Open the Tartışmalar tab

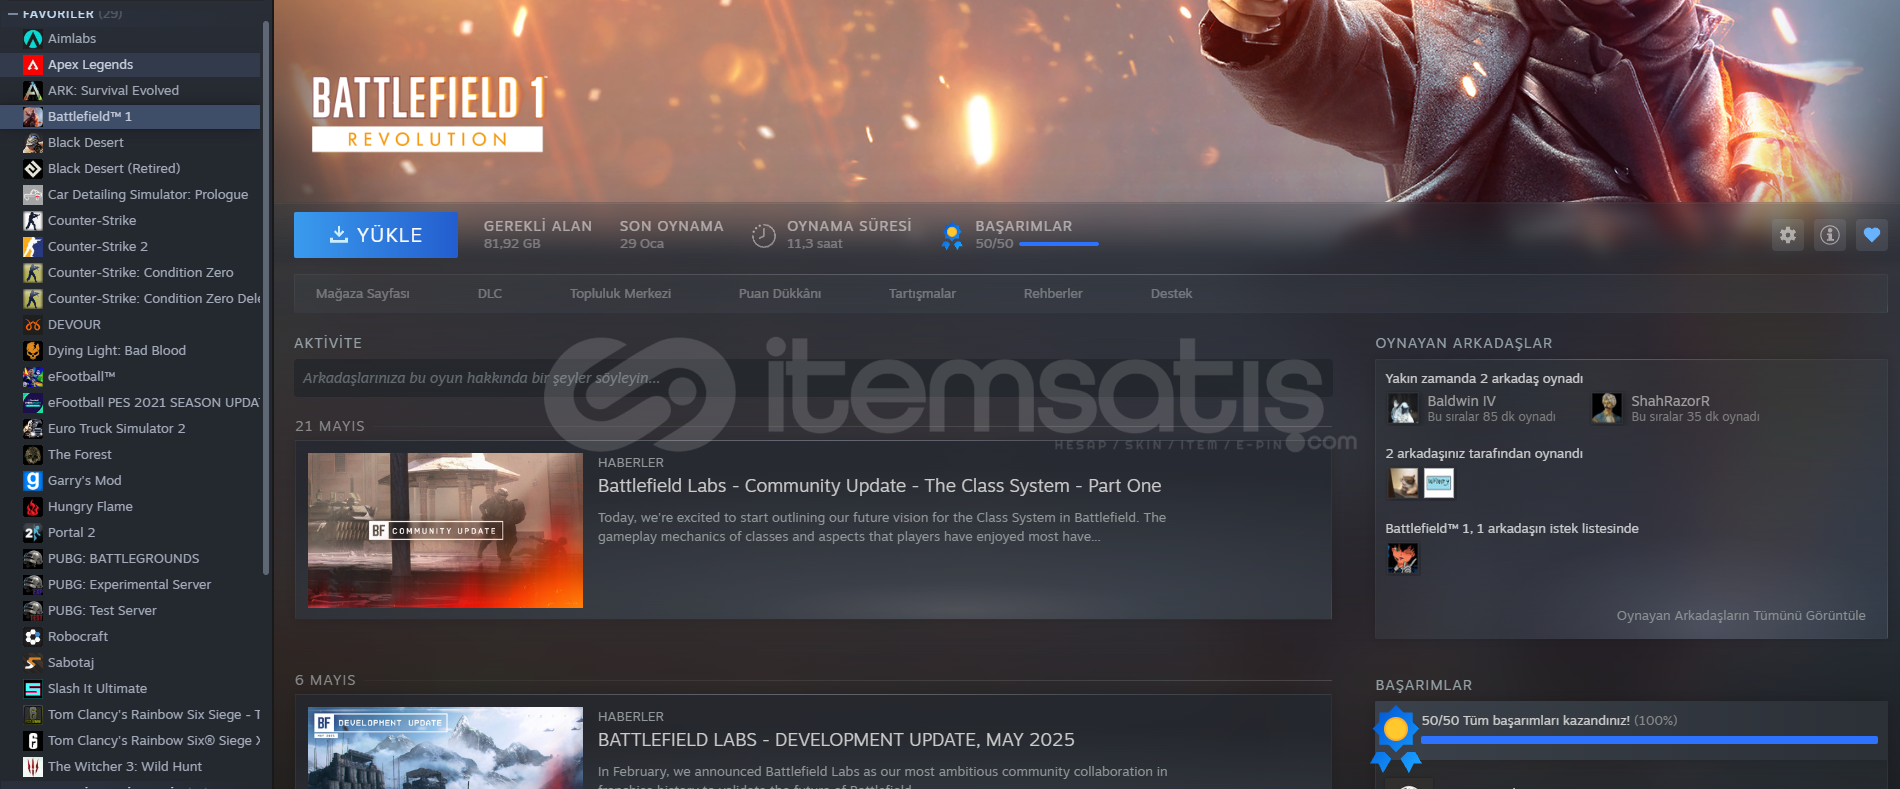[x=922, y=293]
